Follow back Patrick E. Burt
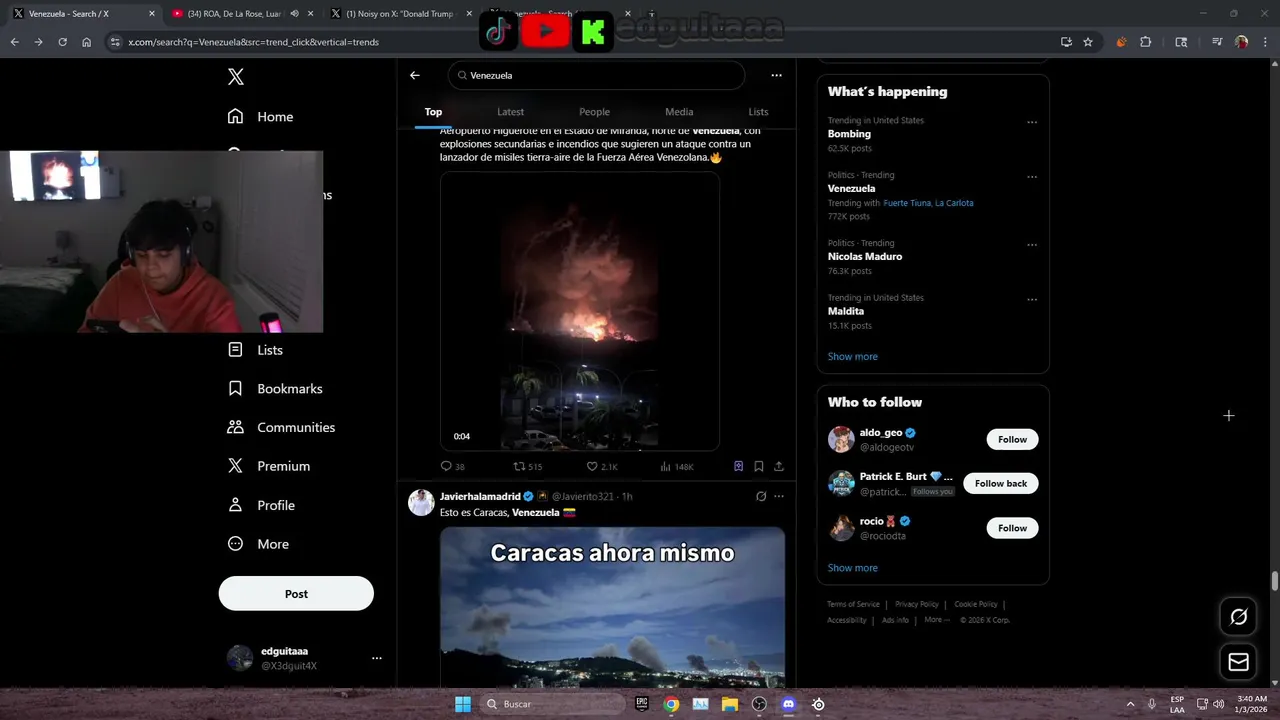 tap(1001, 483)
